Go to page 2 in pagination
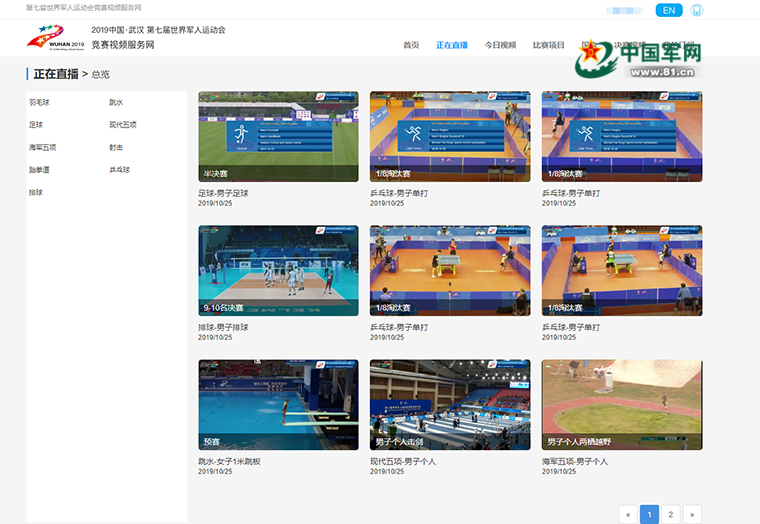Image resolution: width=760 pixels, height=524 pixels. point(670,514)
